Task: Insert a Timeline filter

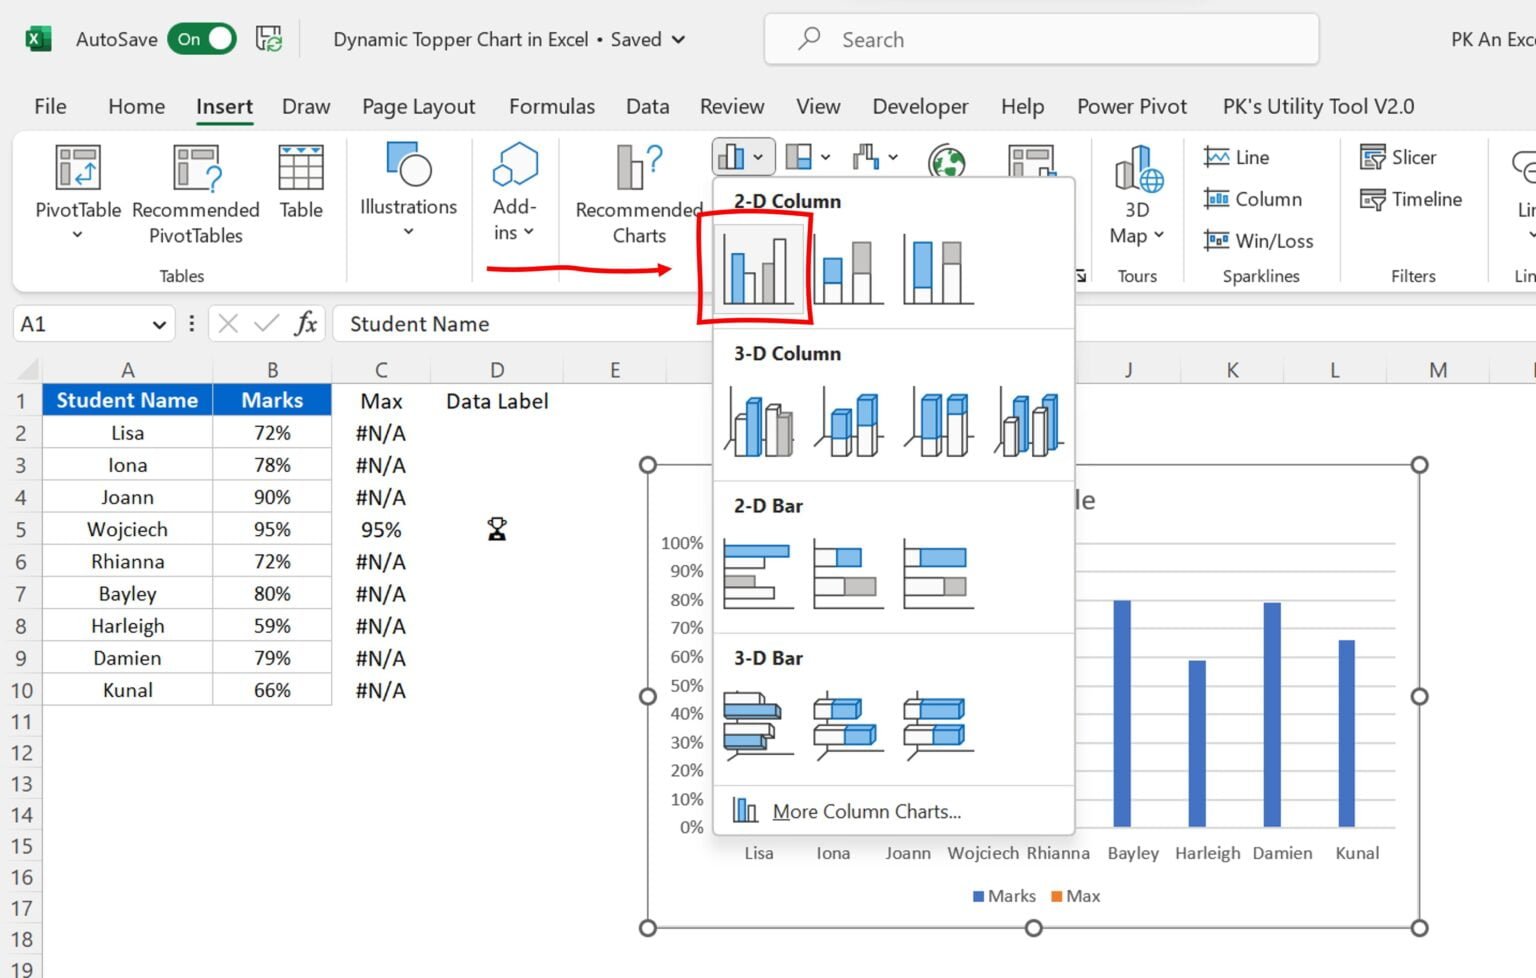Action: (1410, 199)
